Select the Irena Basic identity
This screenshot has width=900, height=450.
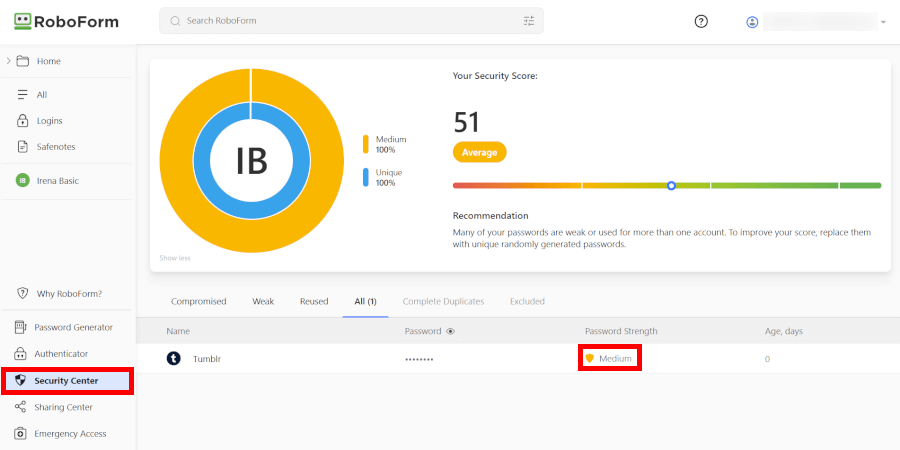(57, 180)
